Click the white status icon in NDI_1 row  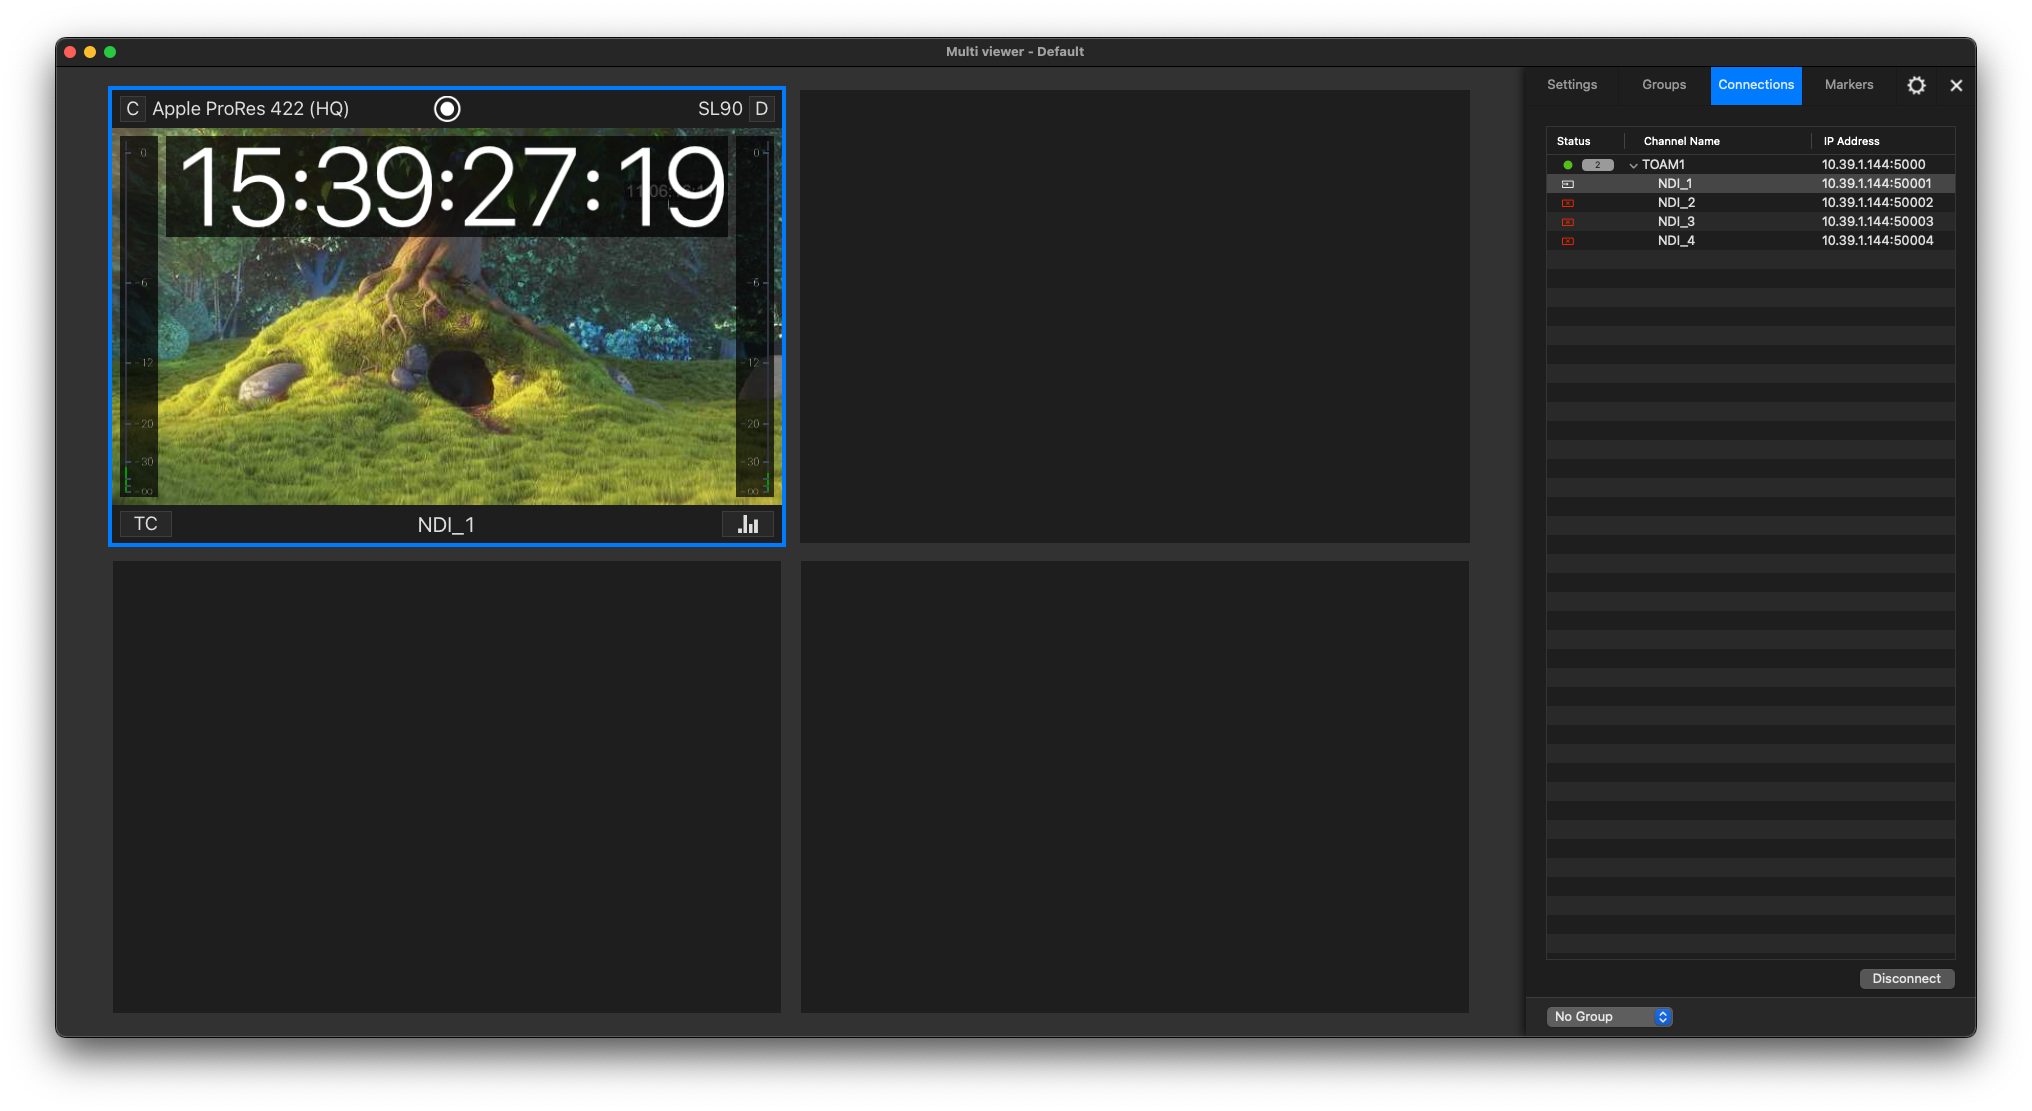1568,184
